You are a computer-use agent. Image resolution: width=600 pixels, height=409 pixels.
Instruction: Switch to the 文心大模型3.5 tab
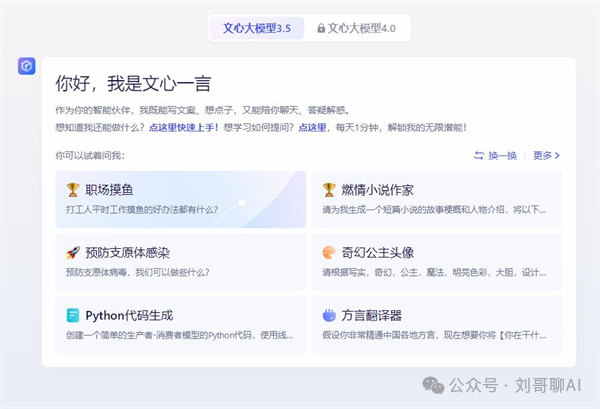point(257,28)
